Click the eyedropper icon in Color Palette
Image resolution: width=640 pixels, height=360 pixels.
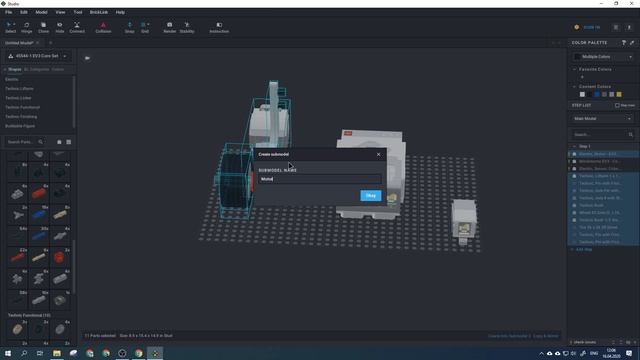click(x=632, y=43)
